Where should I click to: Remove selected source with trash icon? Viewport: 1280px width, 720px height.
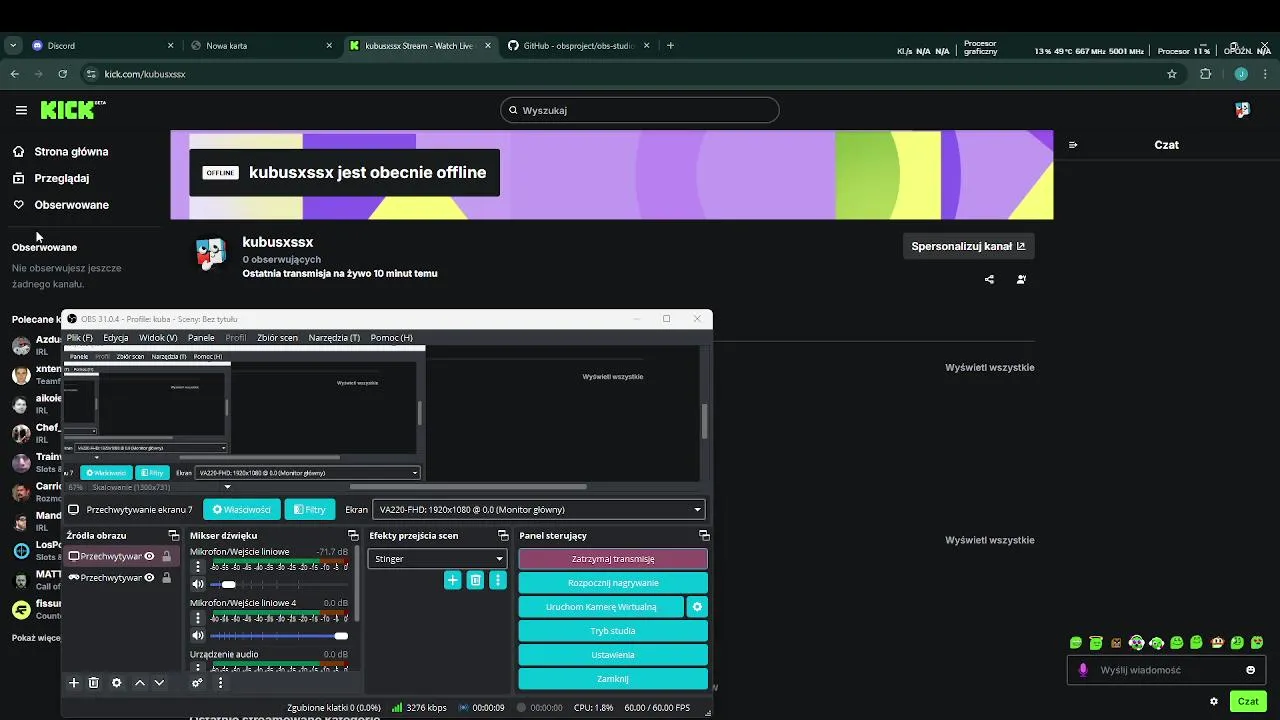[94, 683]
